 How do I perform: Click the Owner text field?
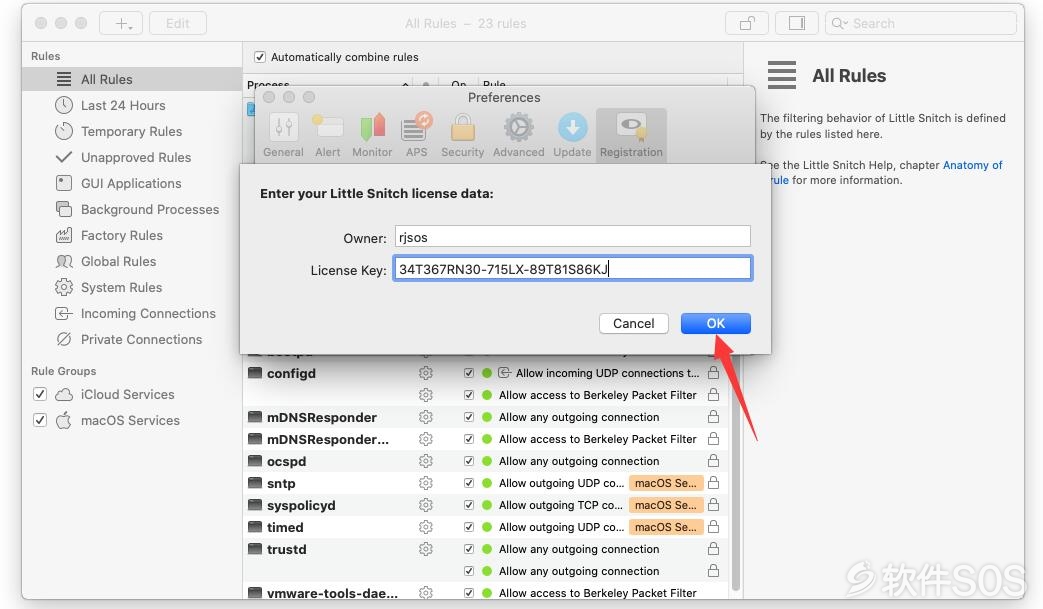point(573,237)
